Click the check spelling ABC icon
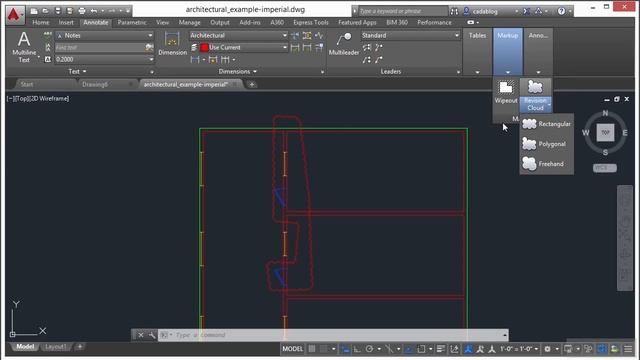This screenshot has width=640, height=360. [48, 36]
